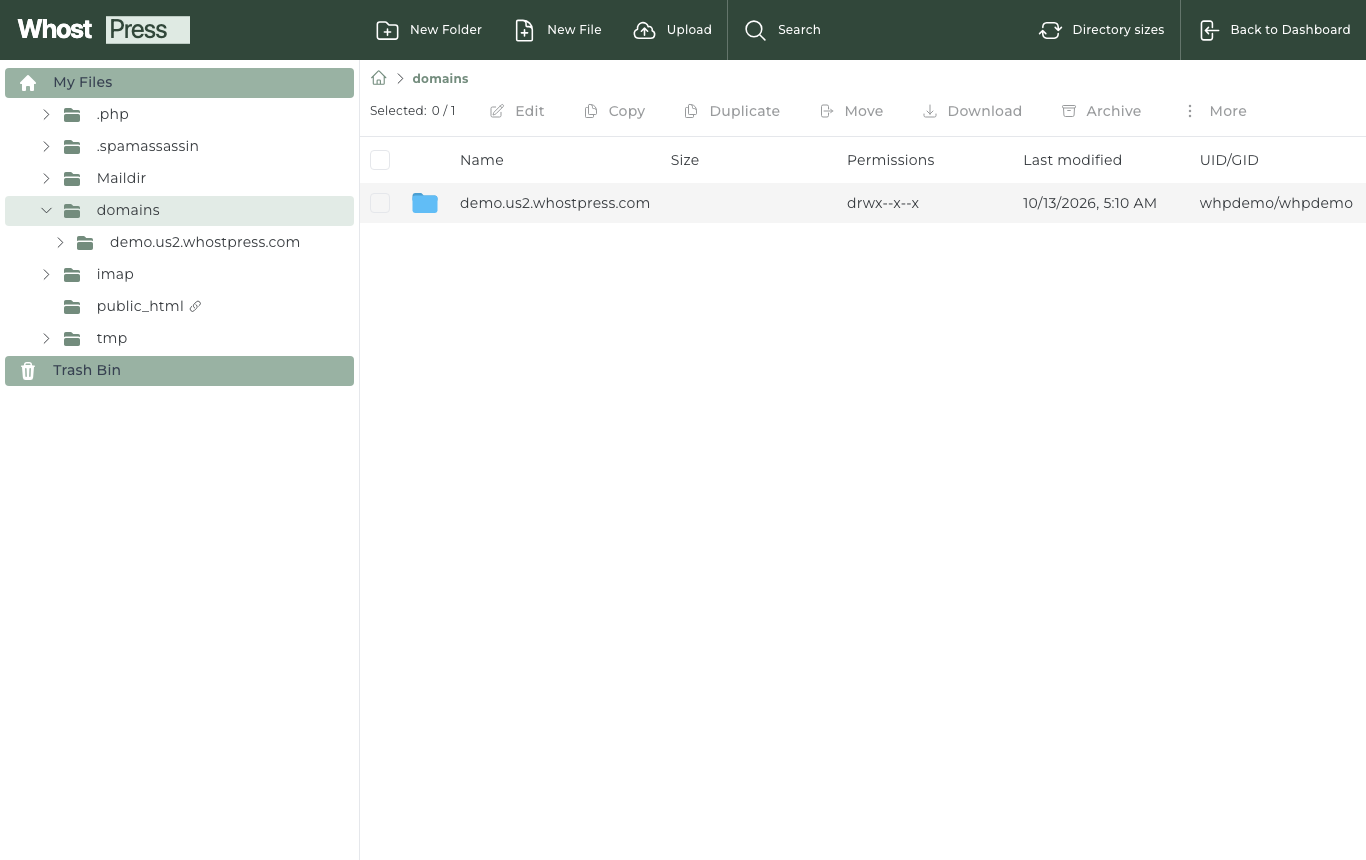Open the More three-dots menu icon
This screenshot has width=1366, height=860.
pyautogui.click(x=1190, y=111)
